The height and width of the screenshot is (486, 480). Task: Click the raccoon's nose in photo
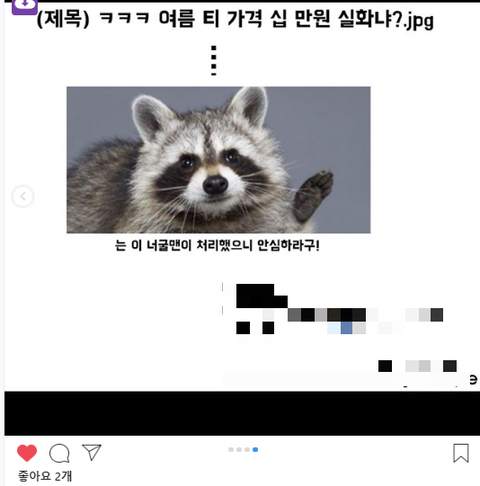(215, 184)
